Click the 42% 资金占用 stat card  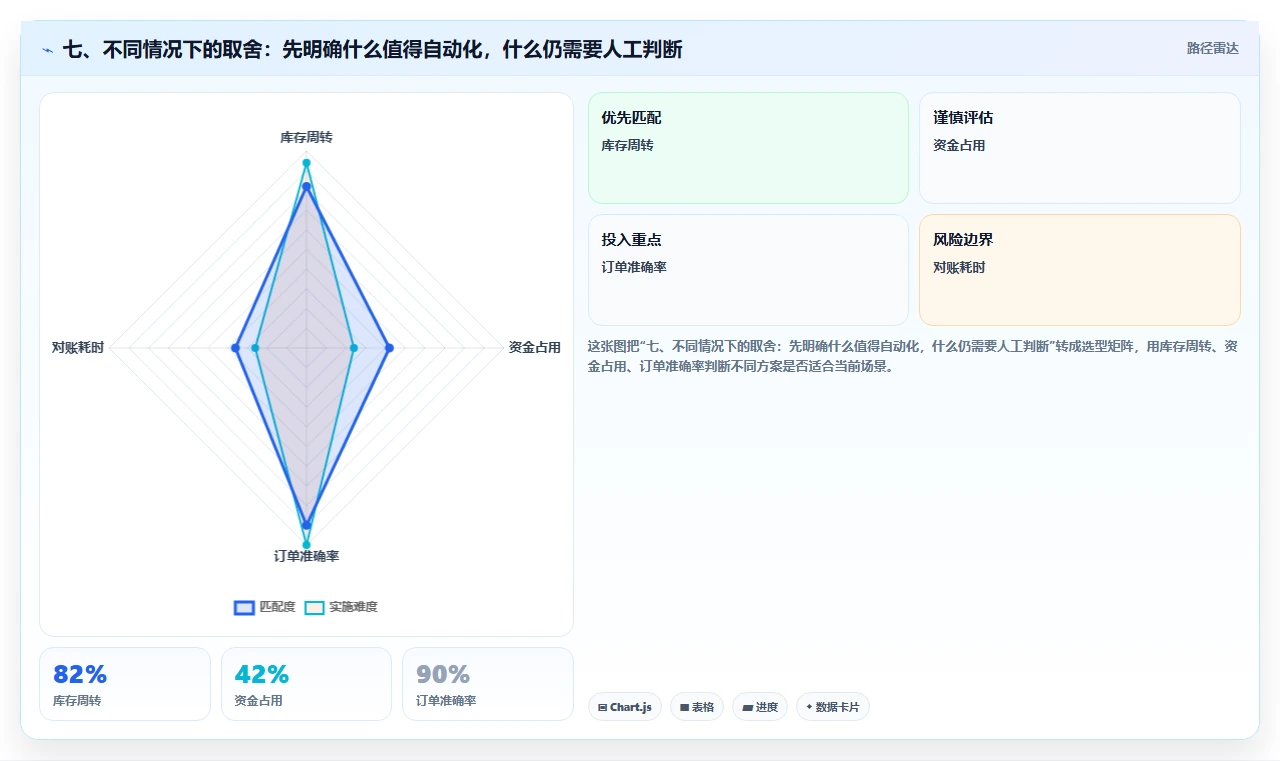306,684
